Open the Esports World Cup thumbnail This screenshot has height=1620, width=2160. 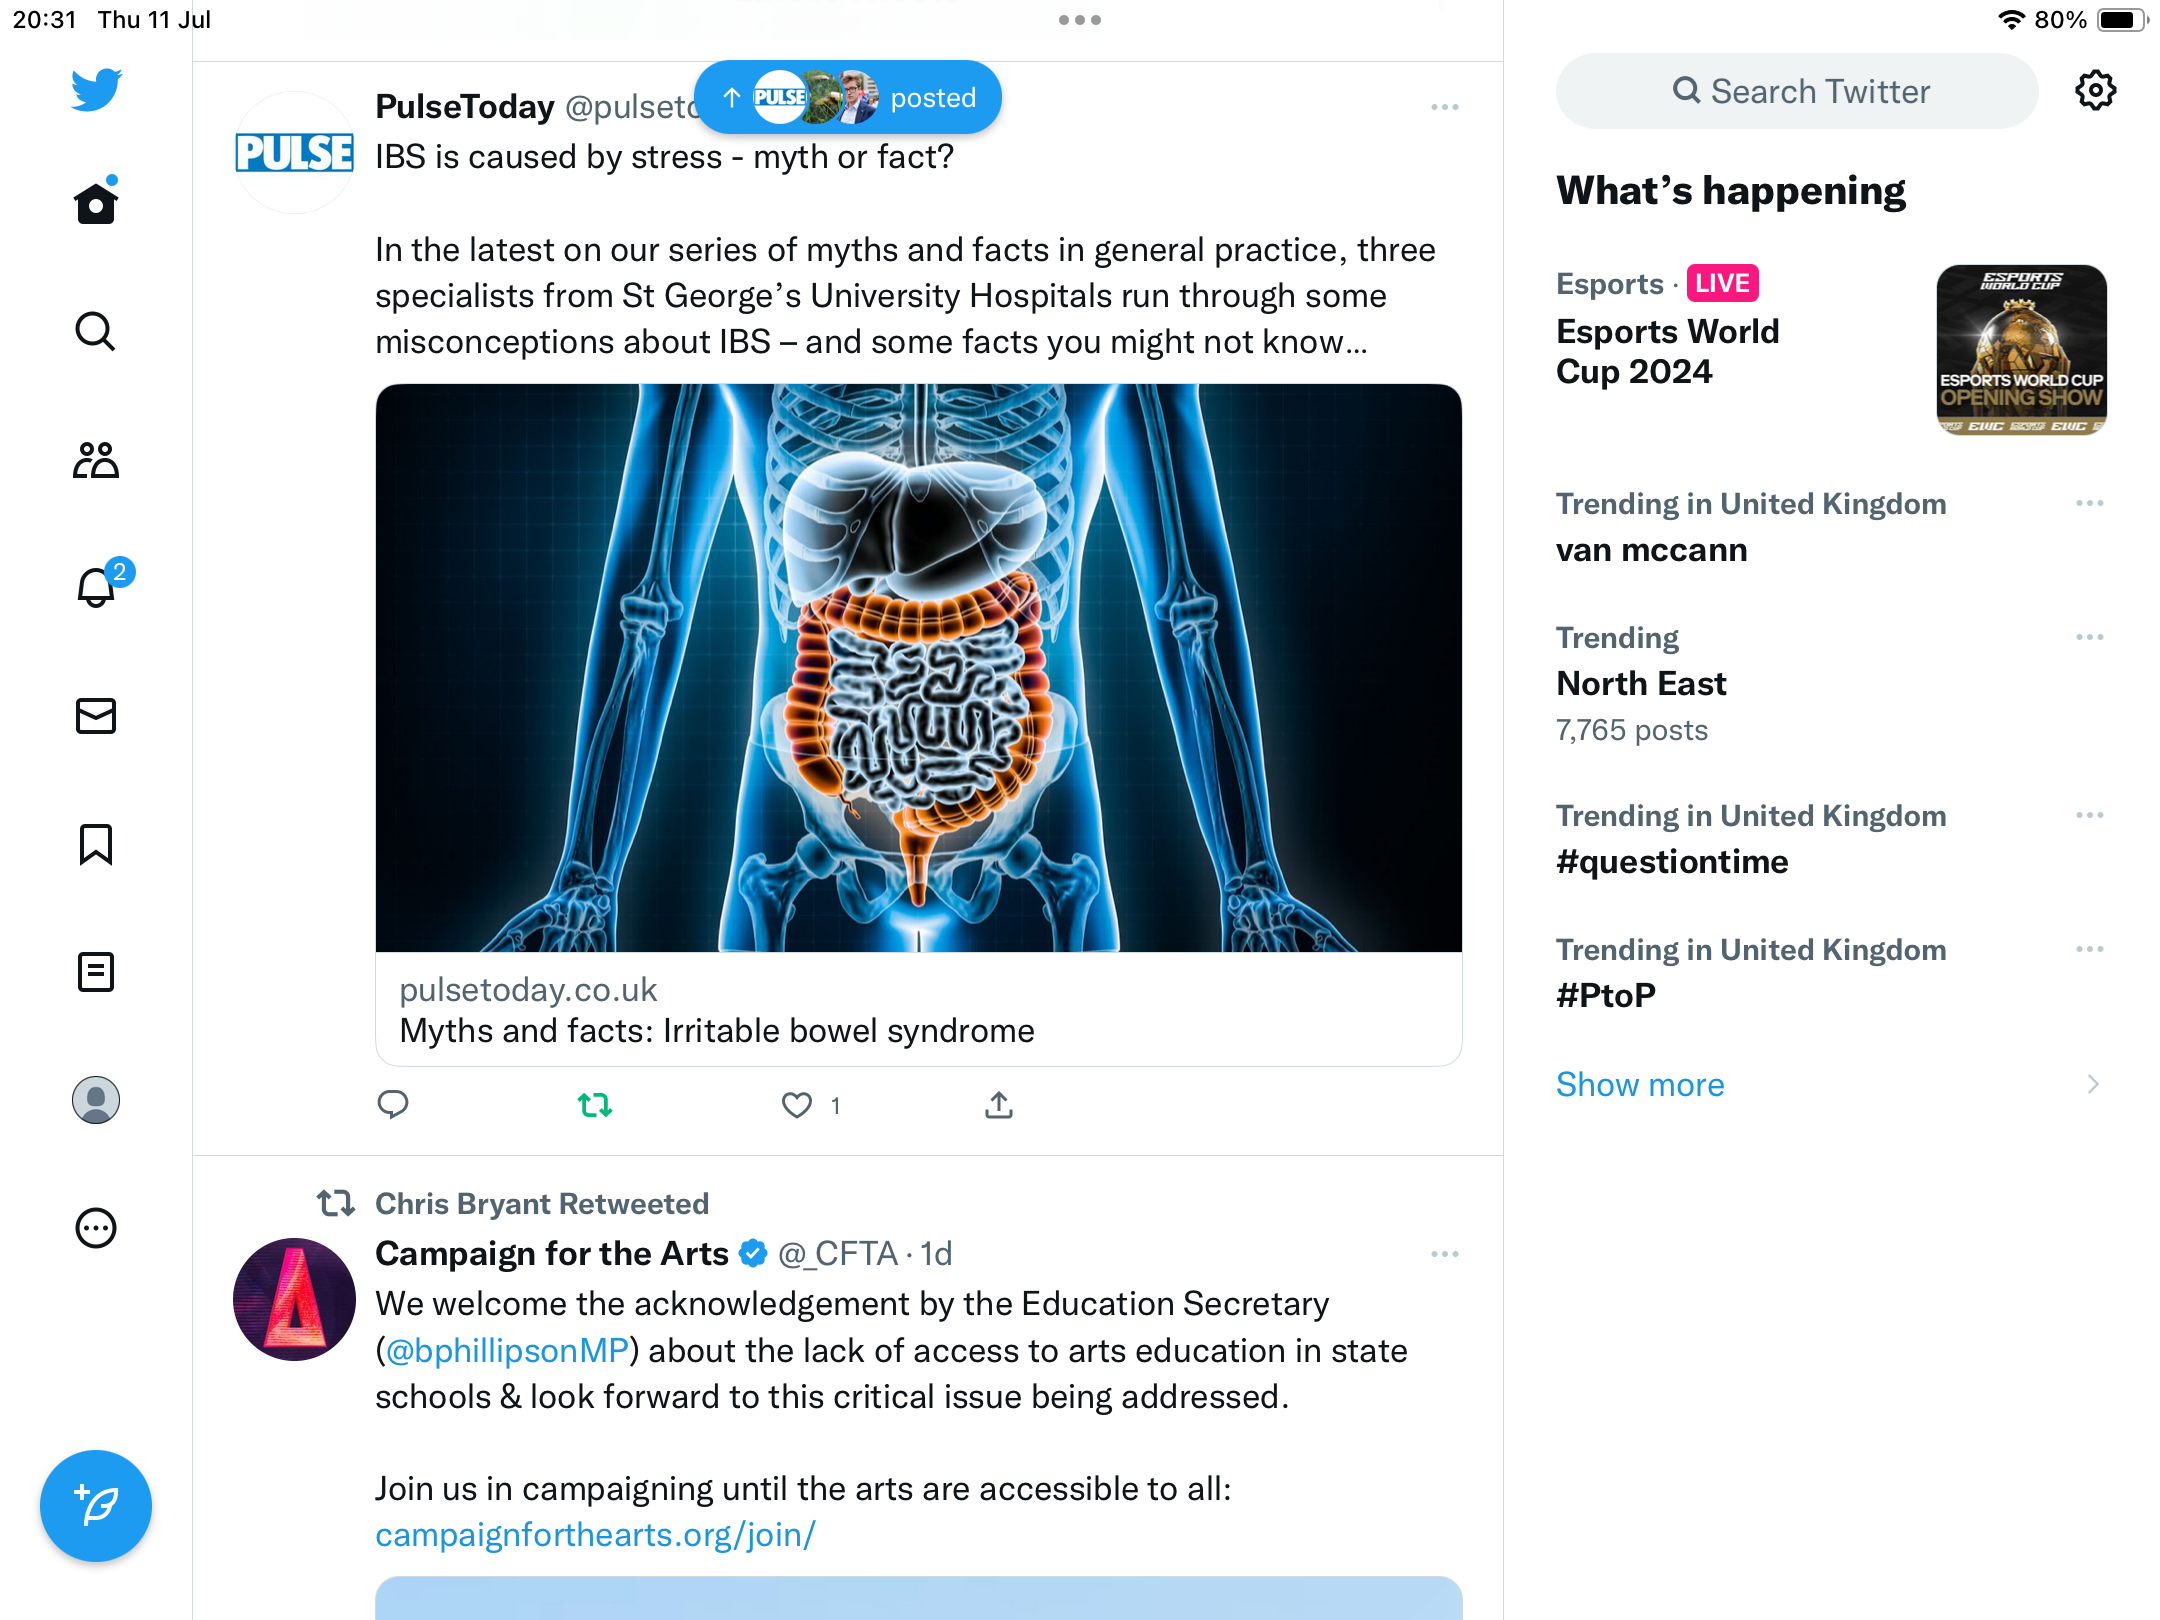click(2021, 350)
